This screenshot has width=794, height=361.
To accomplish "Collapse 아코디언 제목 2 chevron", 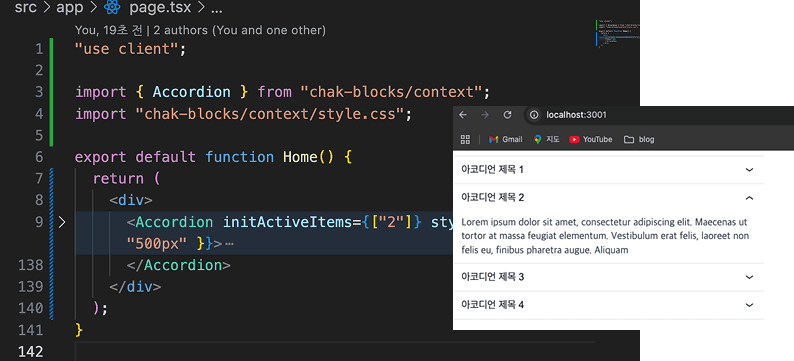I will [x=749, y=198].
